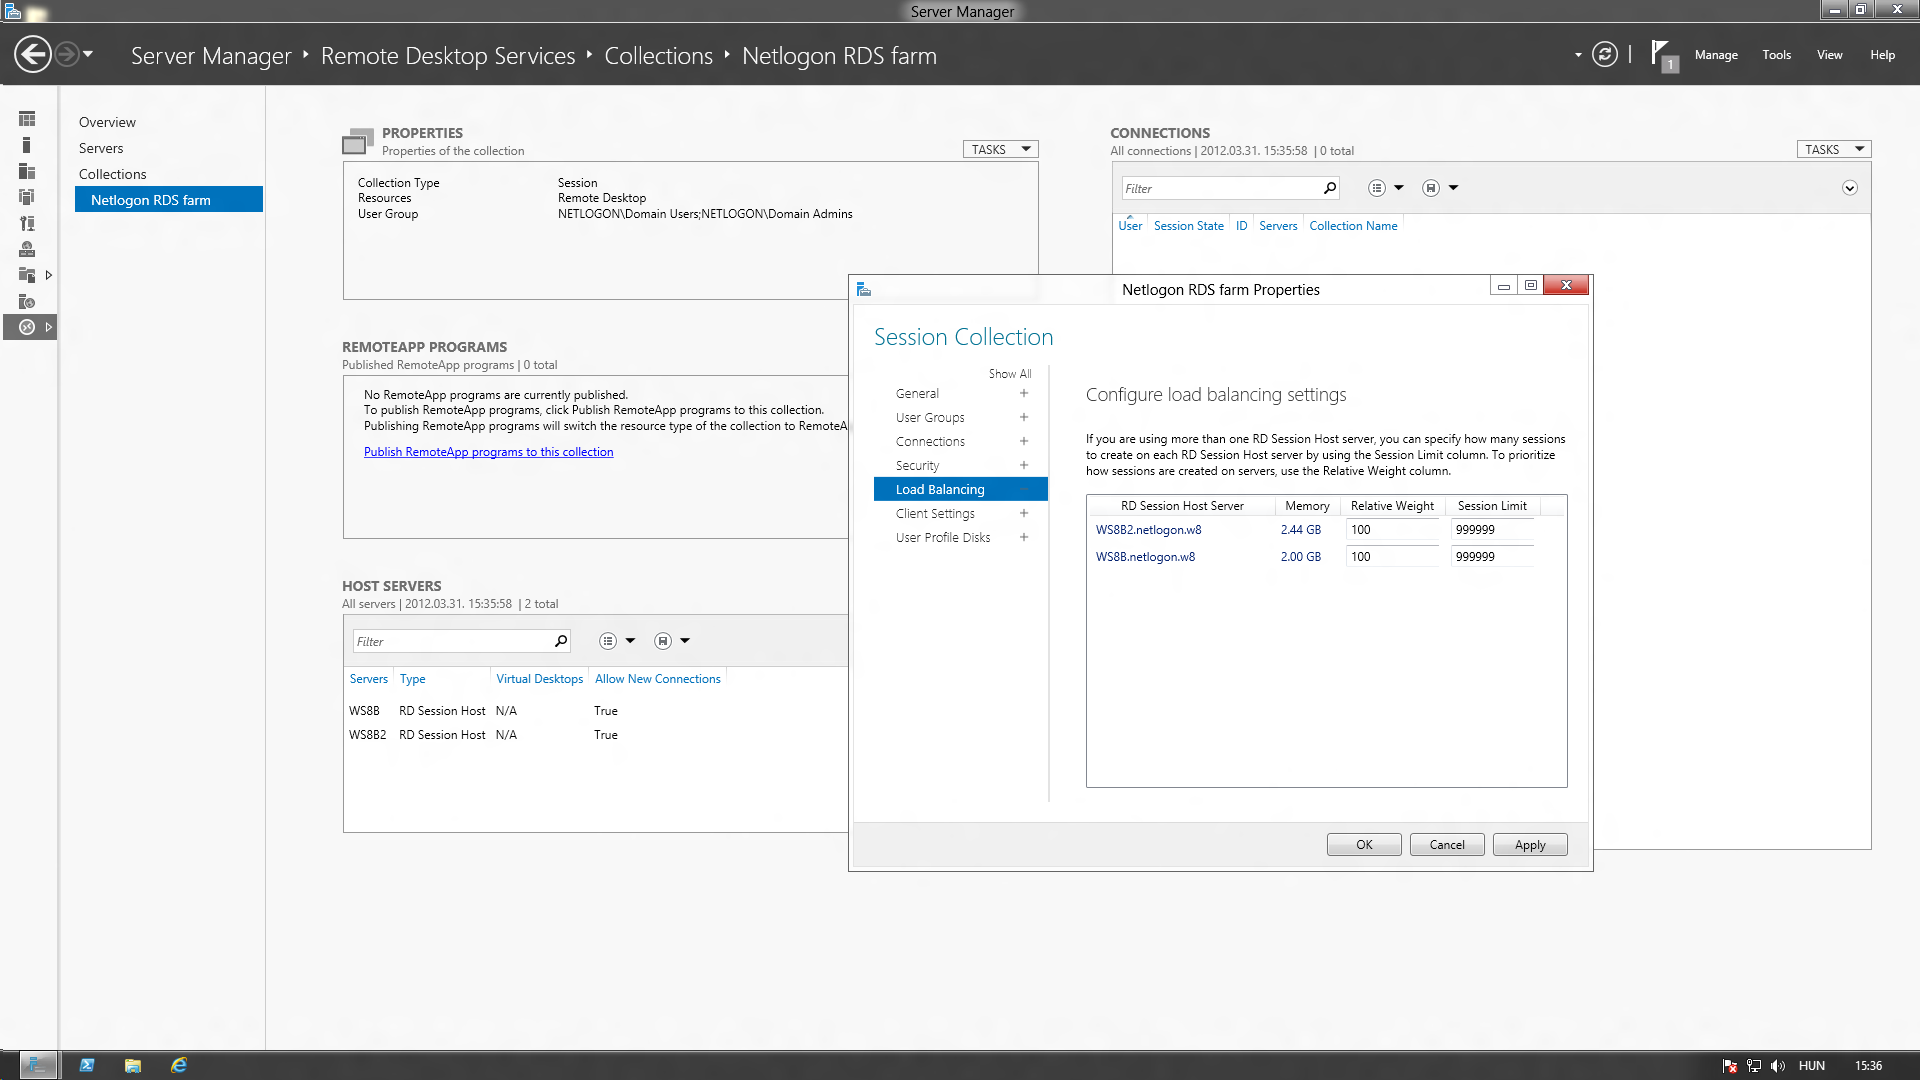The image size is (1920, 1080).
Task: Open the Tools menu
Action: coord(1776,55)
